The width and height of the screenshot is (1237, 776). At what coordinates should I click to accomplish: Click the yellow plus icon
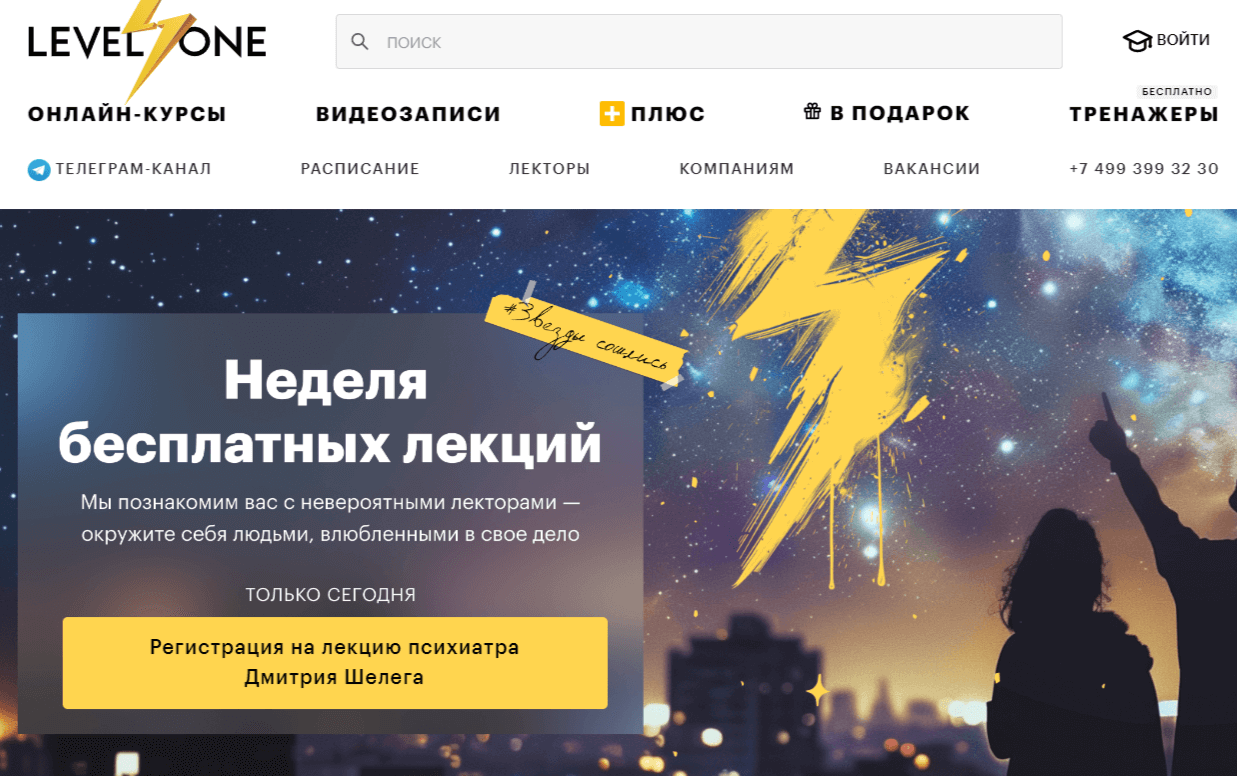point(611,114)
